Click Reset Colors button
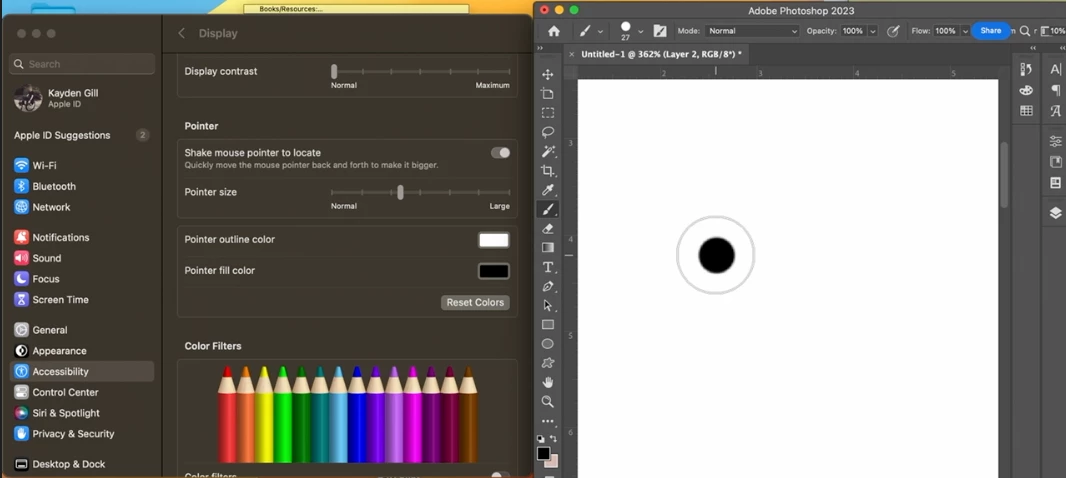 click(x=475, y=303)
